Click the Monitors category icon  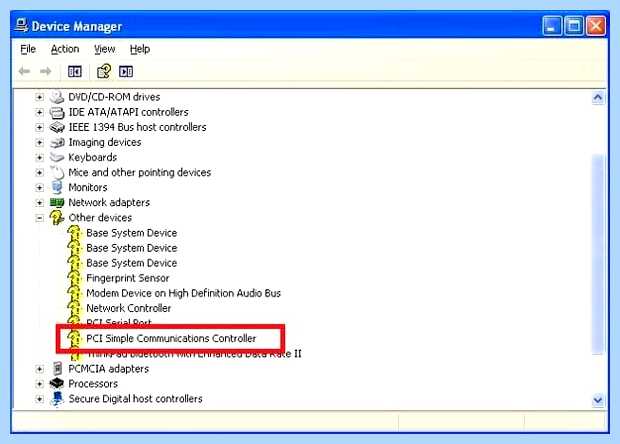coord(57,187)
